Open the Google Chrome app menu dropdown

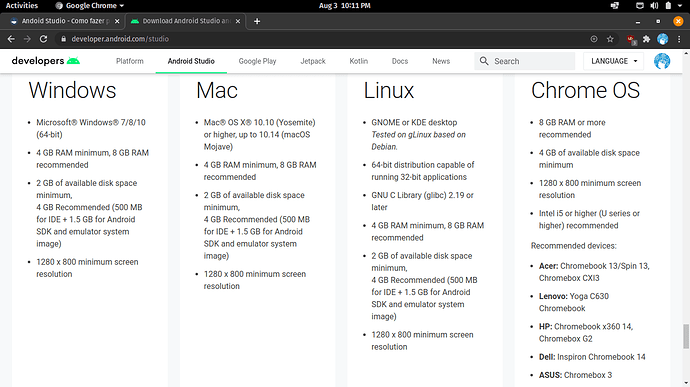tap(90, 6)
